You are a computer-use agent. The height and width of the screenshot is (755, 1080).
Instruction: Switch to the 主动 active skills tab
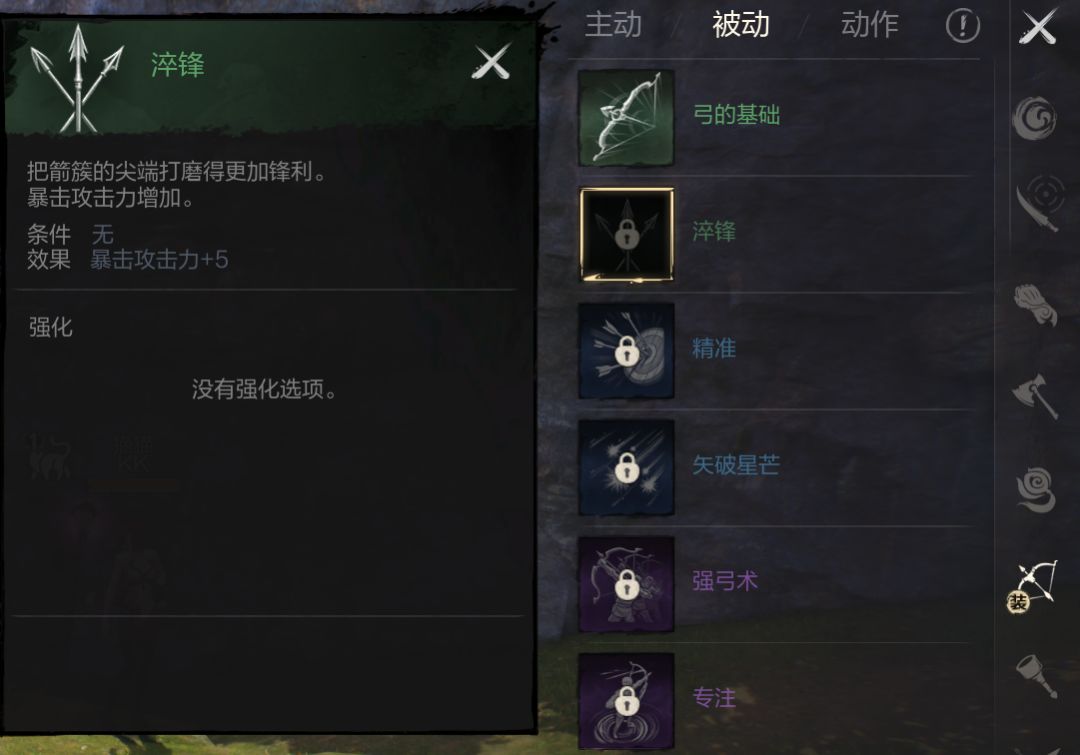(x=613, y=25)
